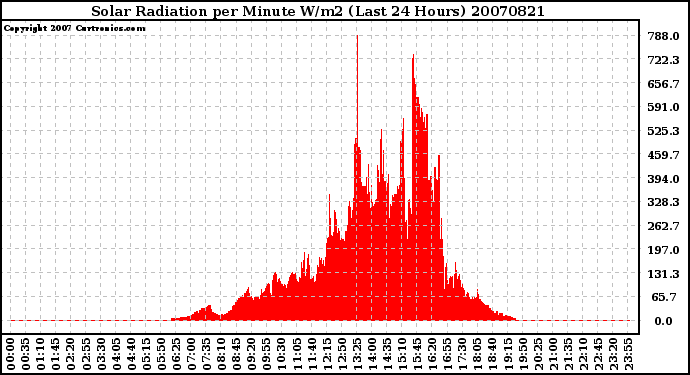Click the 591.0 y-axis label
Image resolution: width=690 pixels, height=375 pixels.
tap(663, 107)
